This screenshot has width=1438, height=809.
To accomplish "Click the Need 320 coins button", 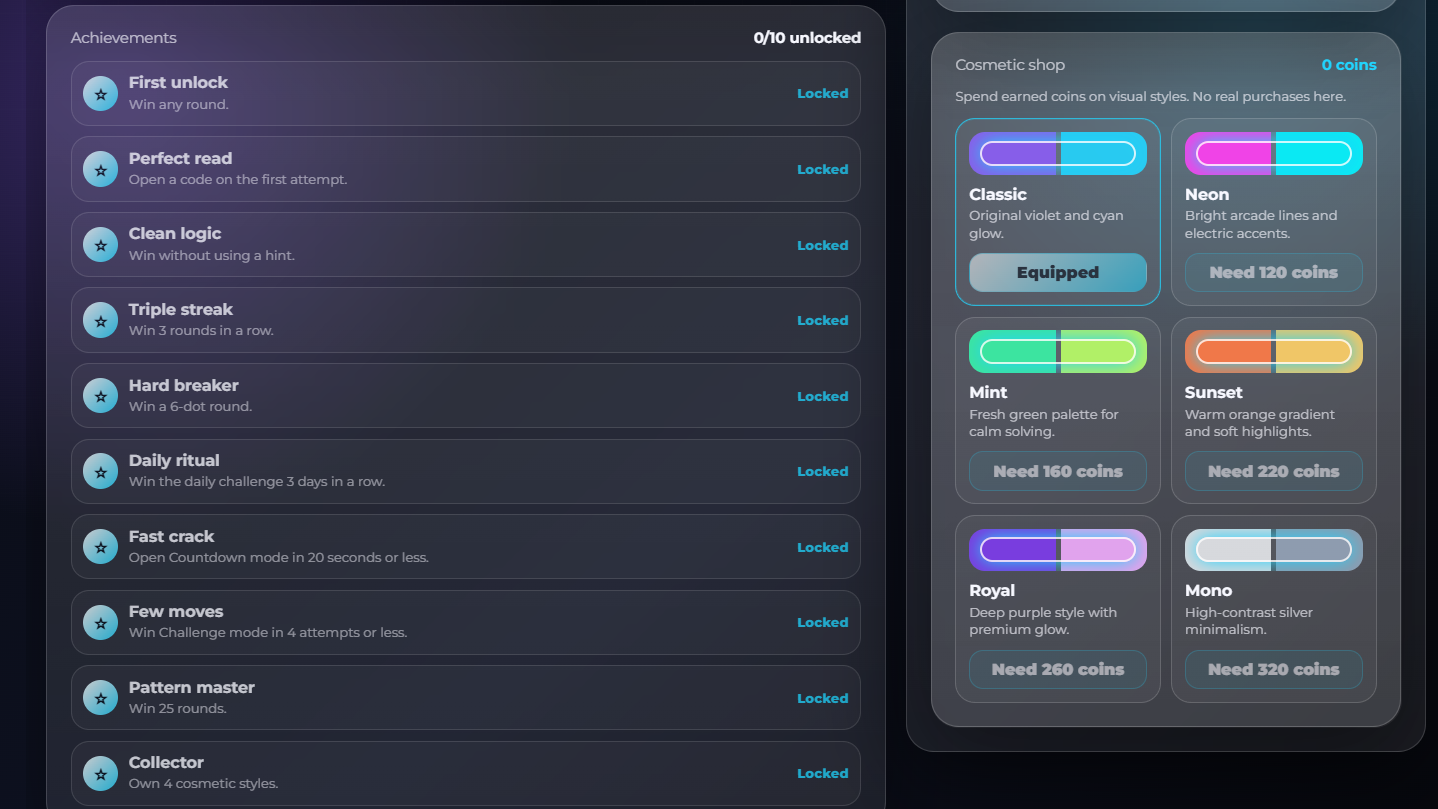I will (x=1274, y=670).
